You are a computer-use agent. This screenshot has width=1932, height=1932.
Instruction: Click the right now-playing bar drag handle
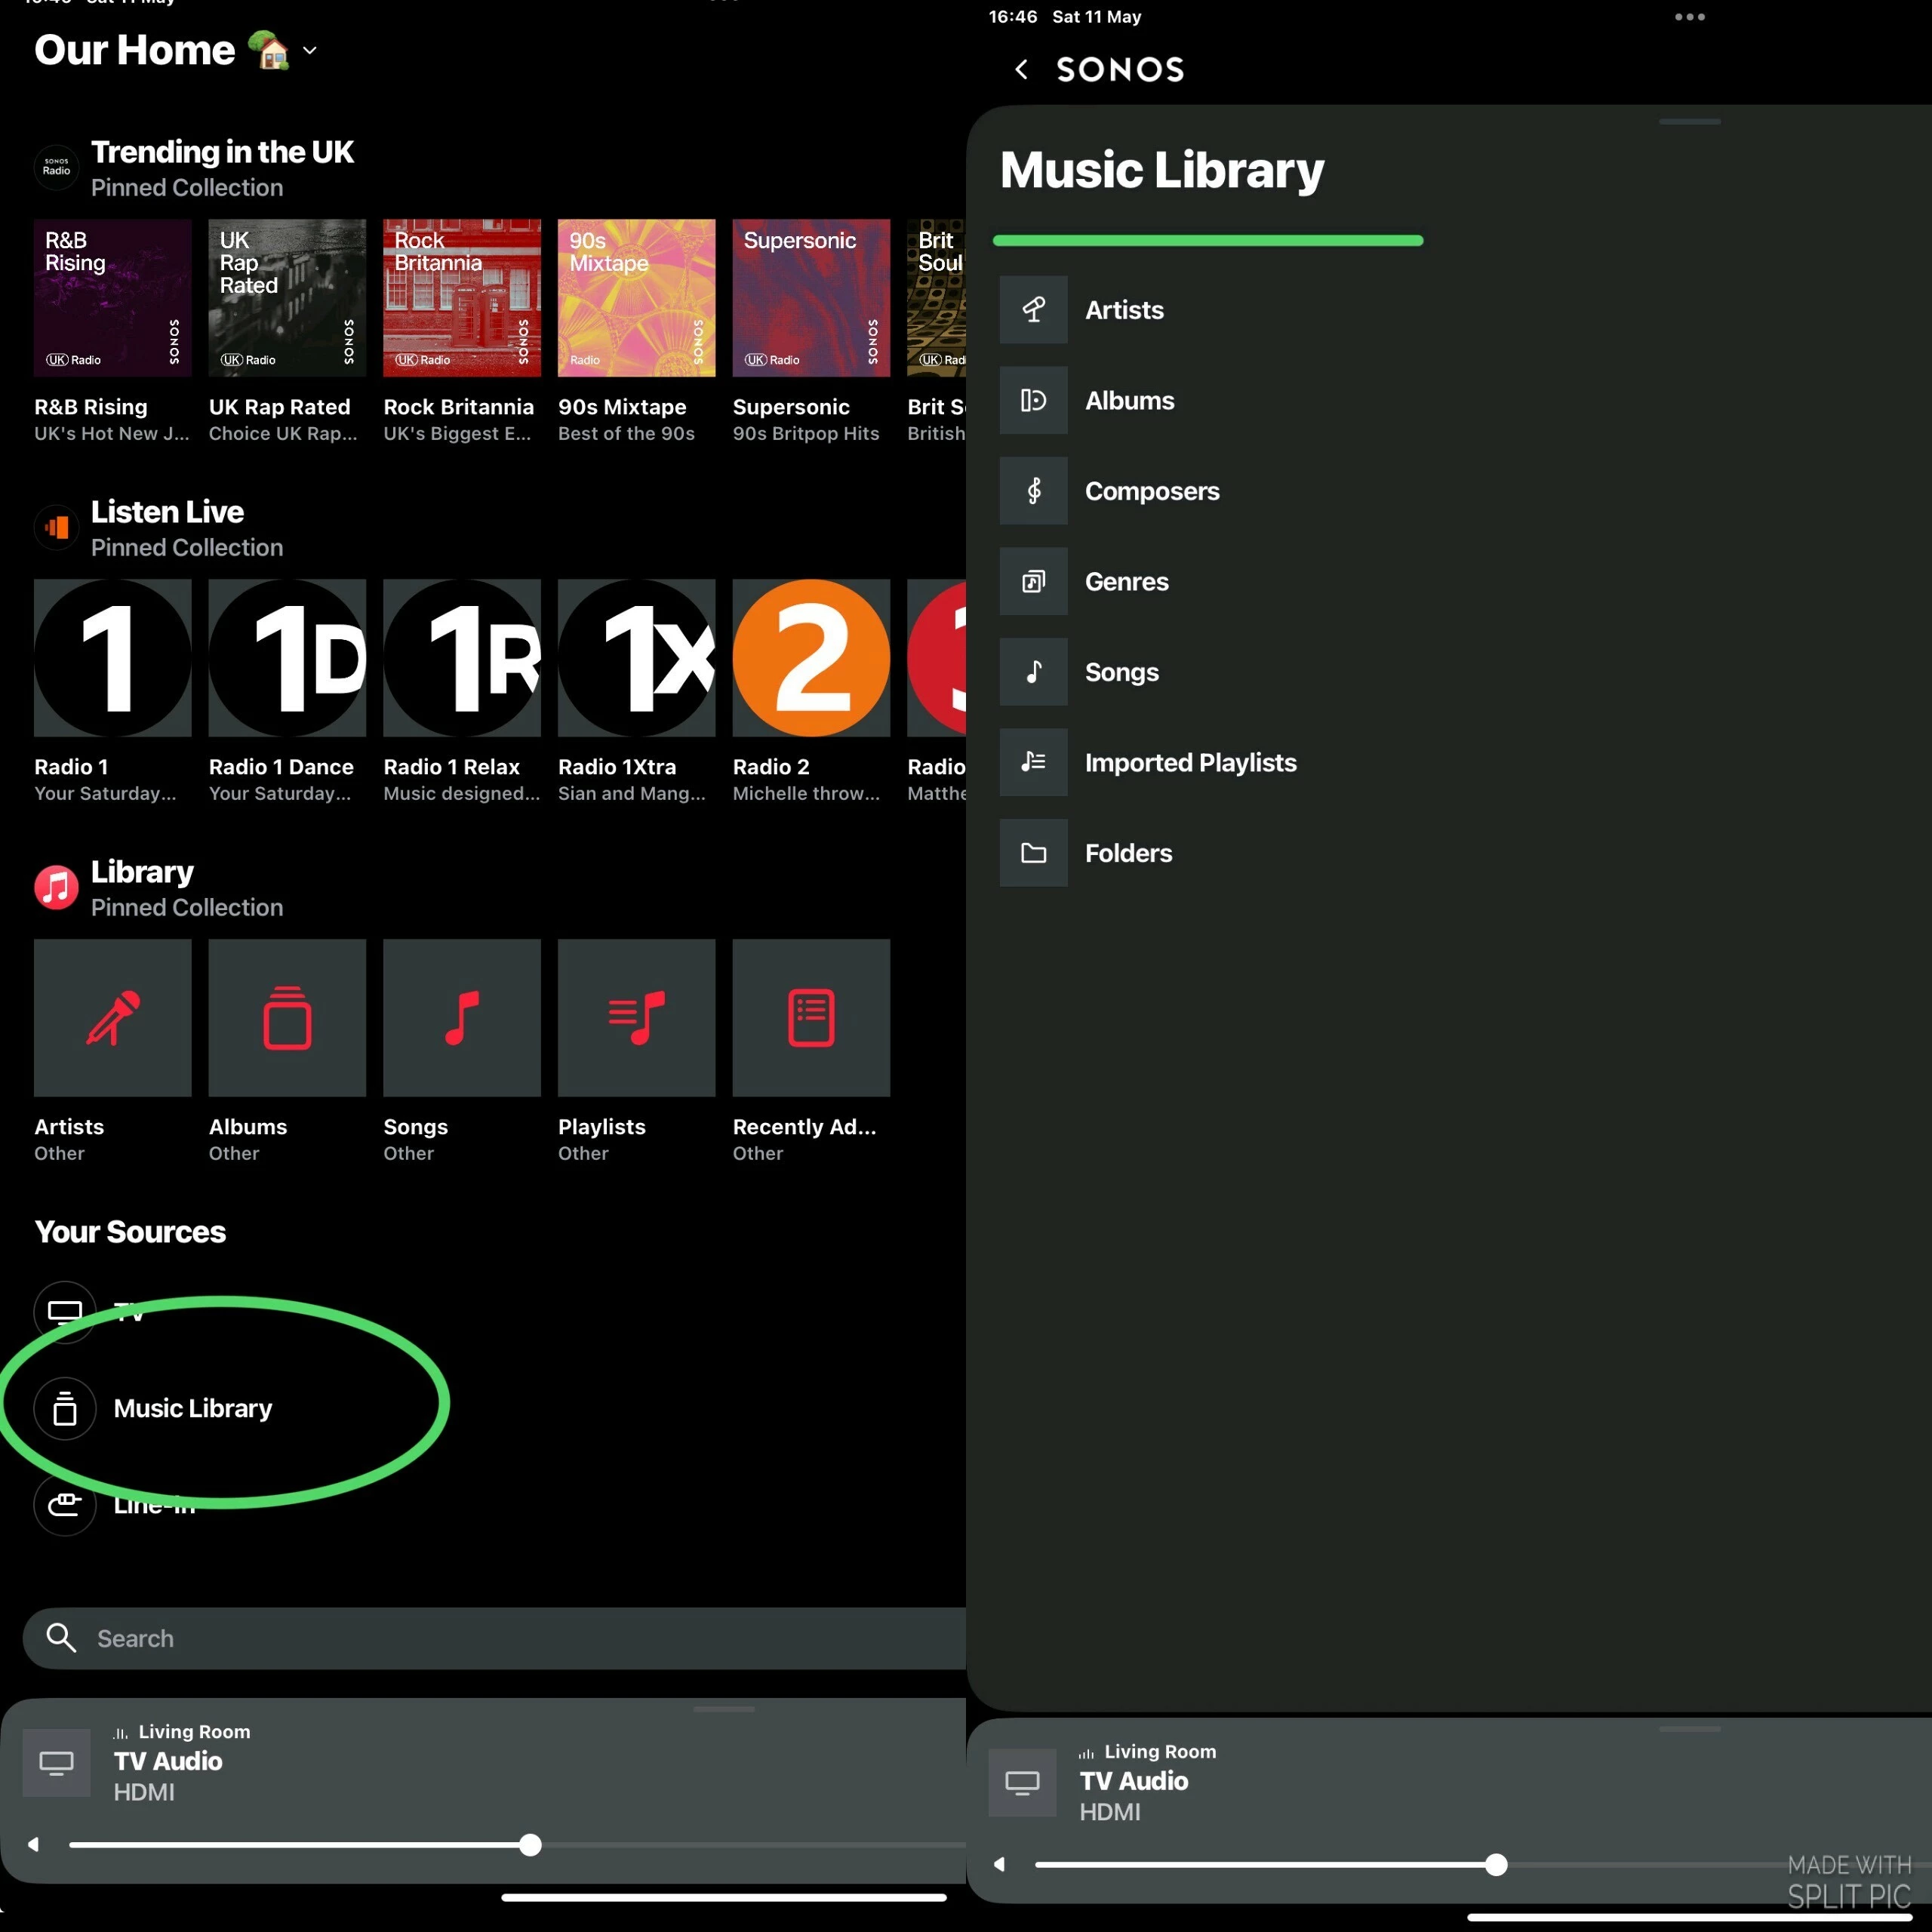click(1689, 1729)
